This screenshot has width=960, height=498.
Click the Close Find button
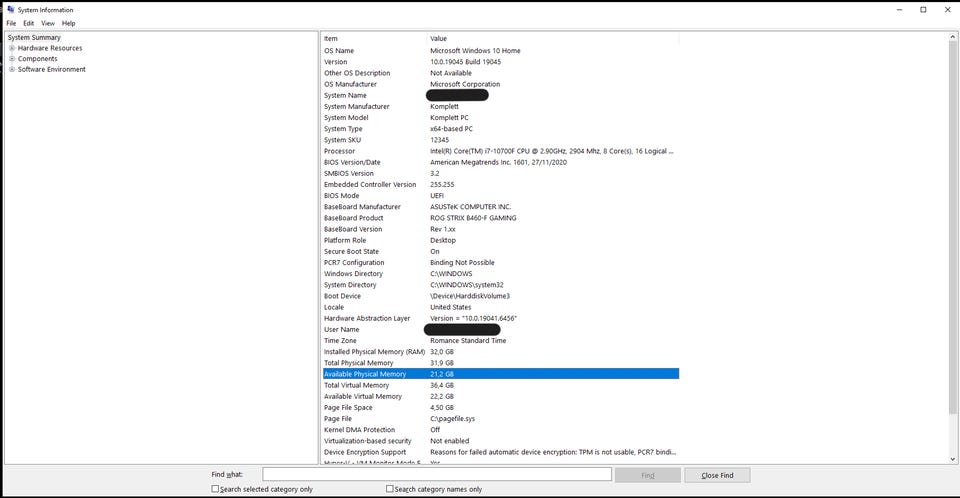click(717, 475)
